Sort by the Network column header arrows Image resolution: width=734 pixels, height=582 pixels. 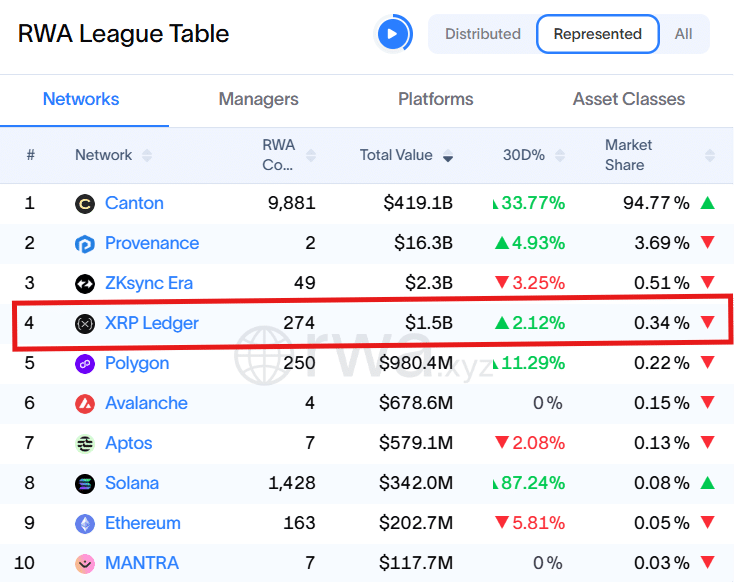click(147, 156)
